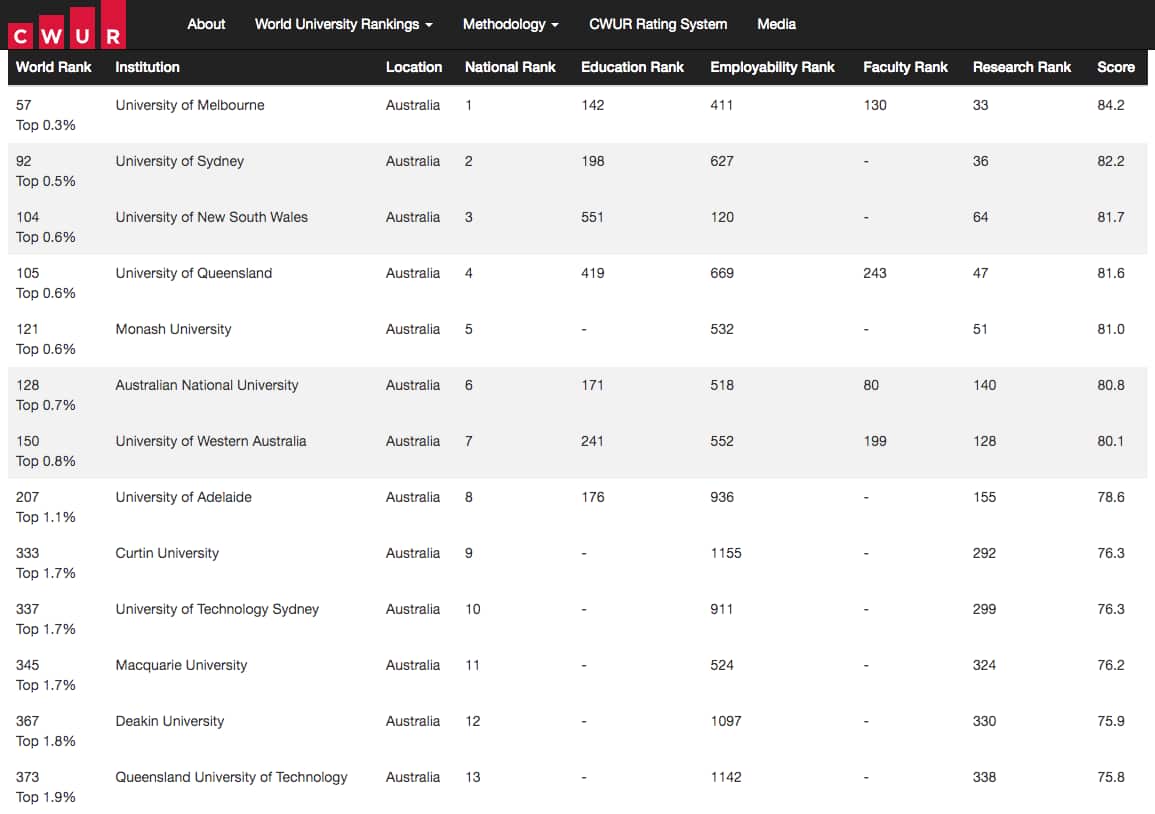Open the CWUR Rating System page

point(658,24)
